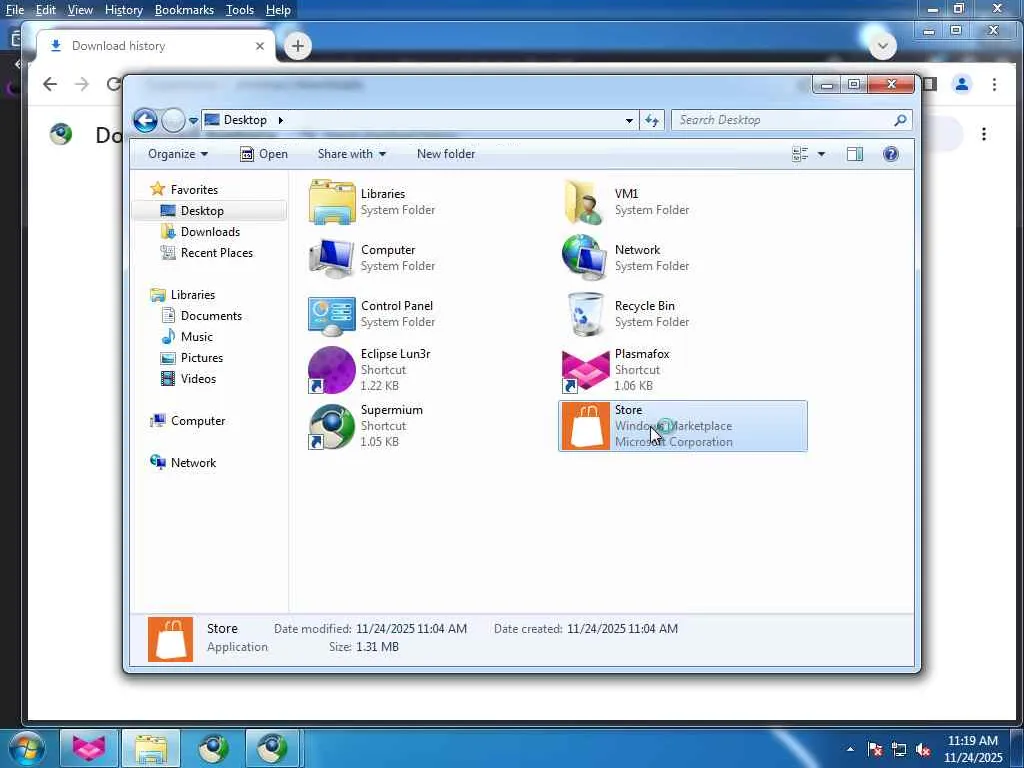Click the Open toolbar button
This screenshot has height=768, width=1024.
click(x=264, y=154)
